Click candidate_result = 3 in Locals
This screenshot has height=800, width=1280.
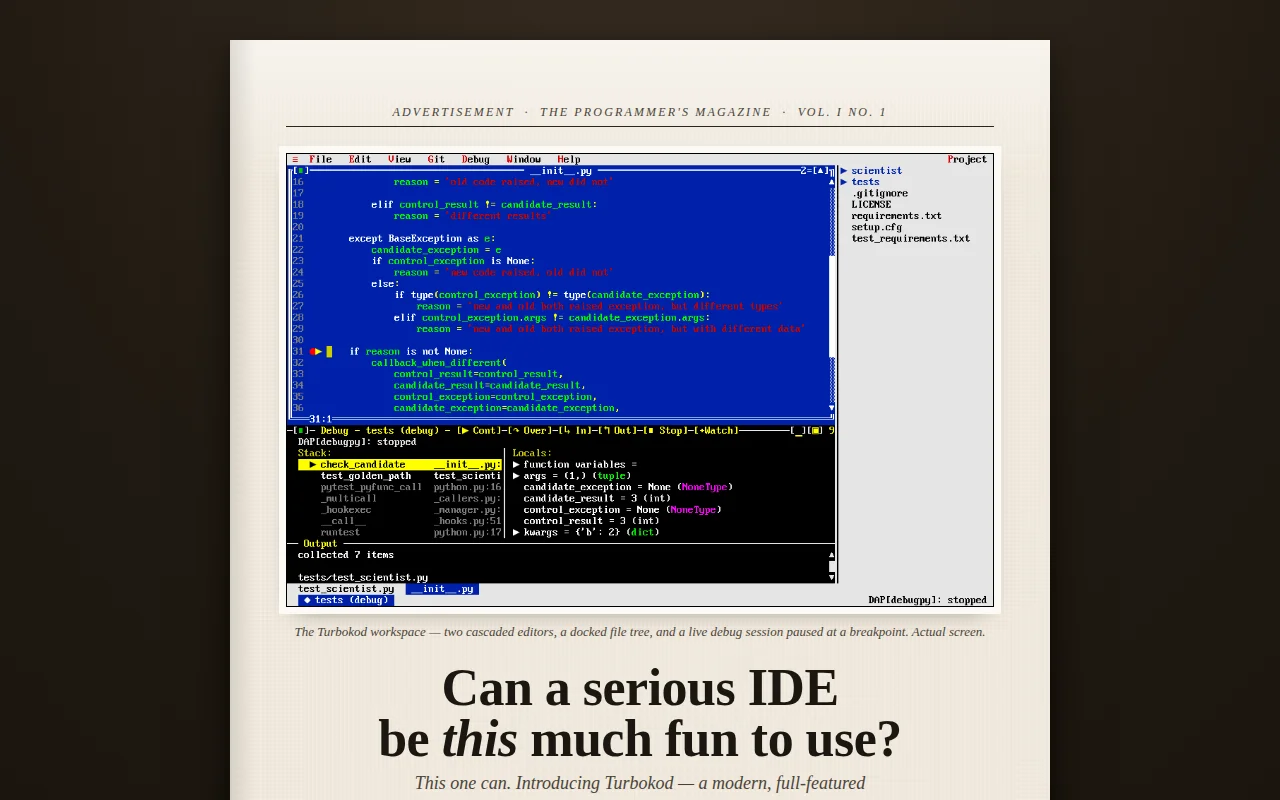pos(597,498)
